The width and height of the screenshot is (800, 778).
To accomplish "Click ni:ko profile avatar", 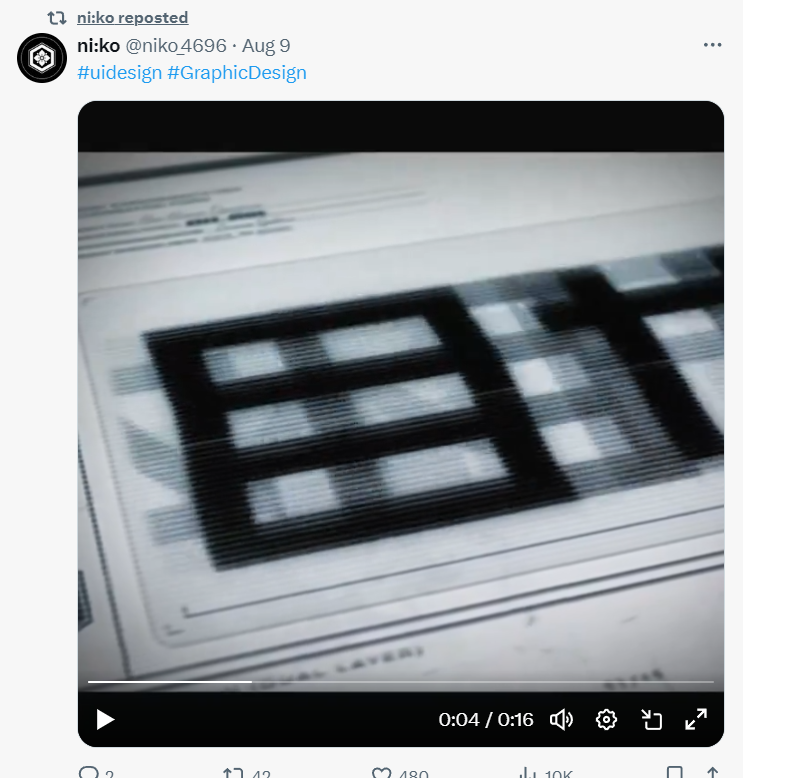I will (42, 58).
